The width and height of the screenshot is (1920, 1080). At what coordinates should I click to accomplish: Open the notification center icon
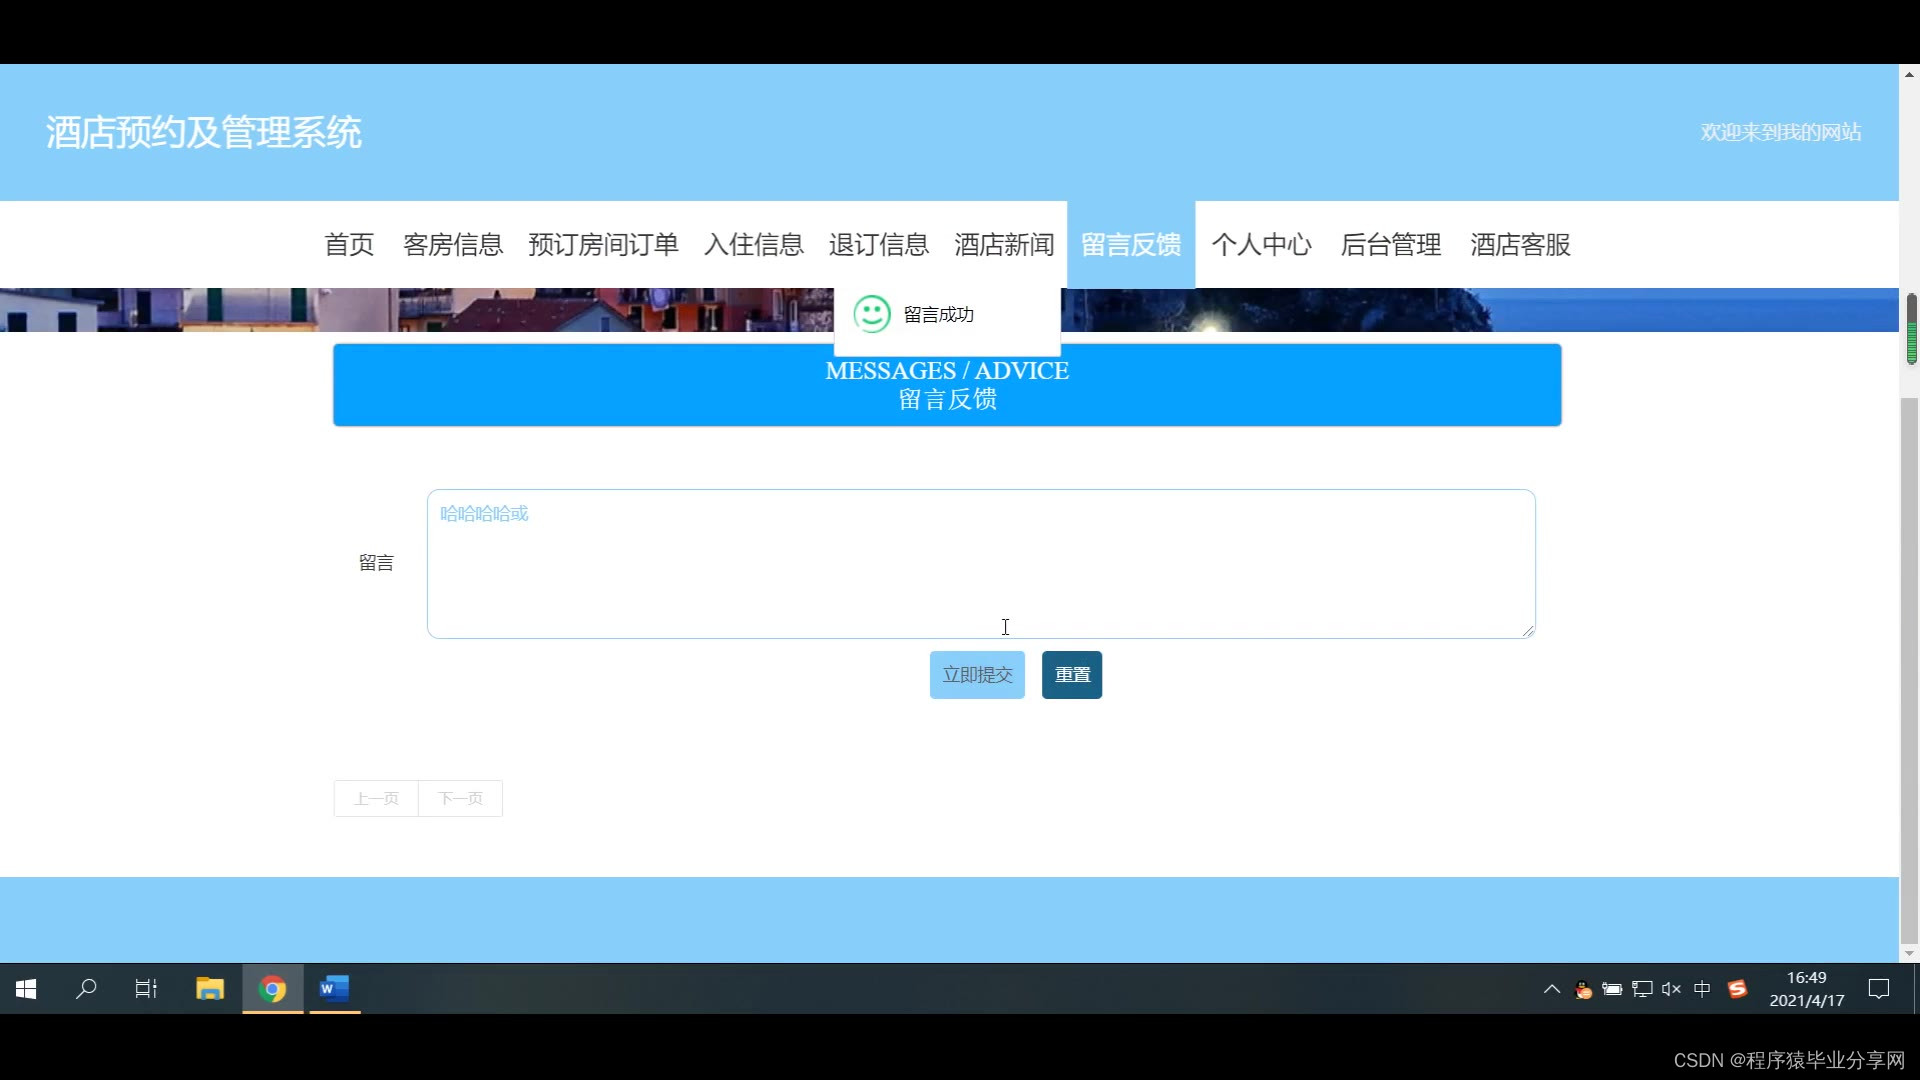(x=1879, y=989)
